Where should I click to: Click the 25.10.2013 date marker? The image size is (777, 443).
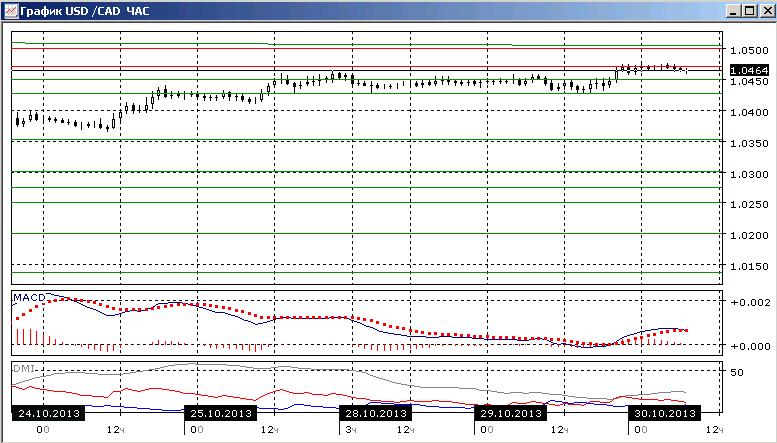point(221,413)
